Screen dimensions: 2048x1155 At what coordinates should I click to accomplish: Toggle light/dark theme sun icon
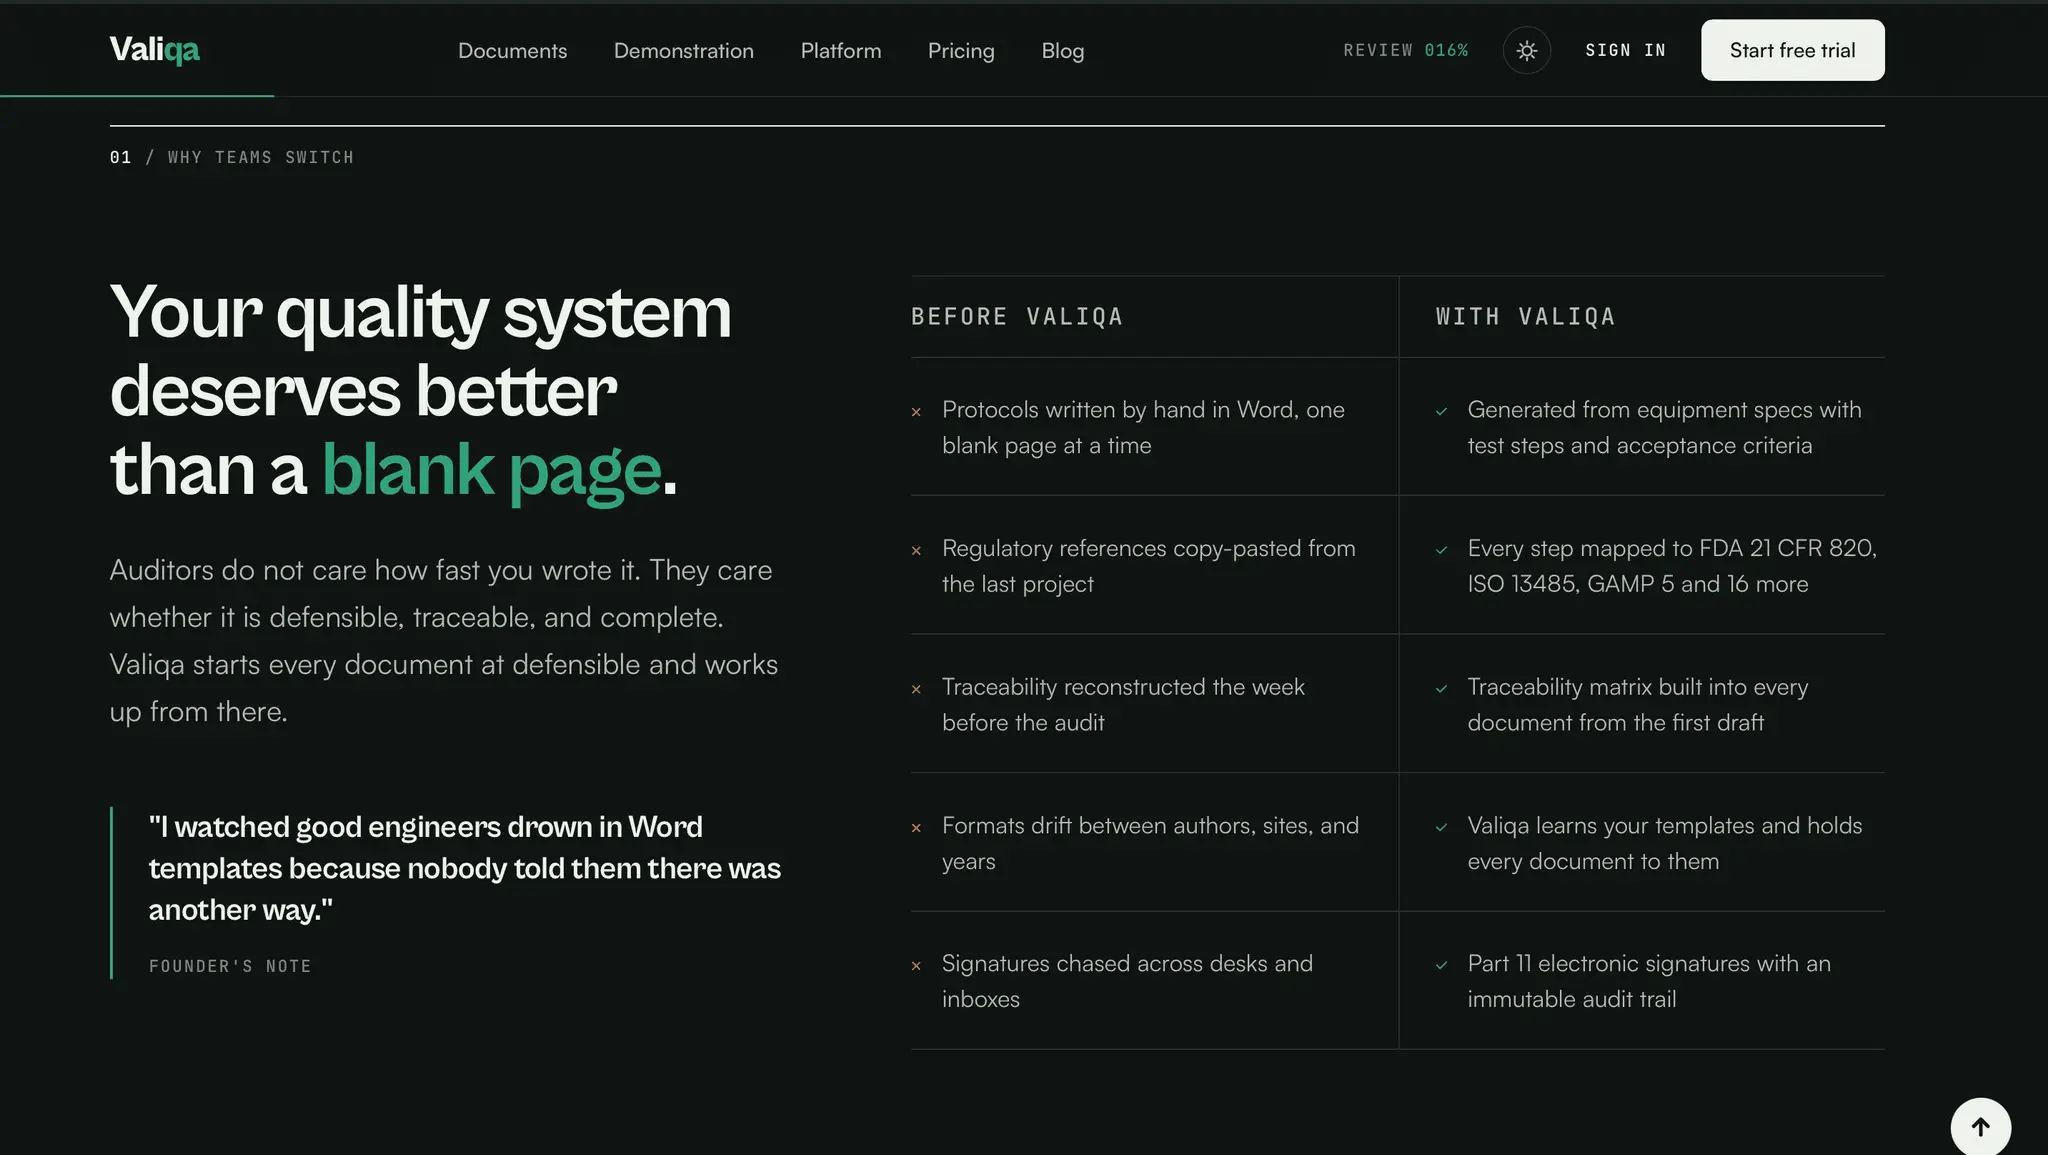pos(1527,50)
